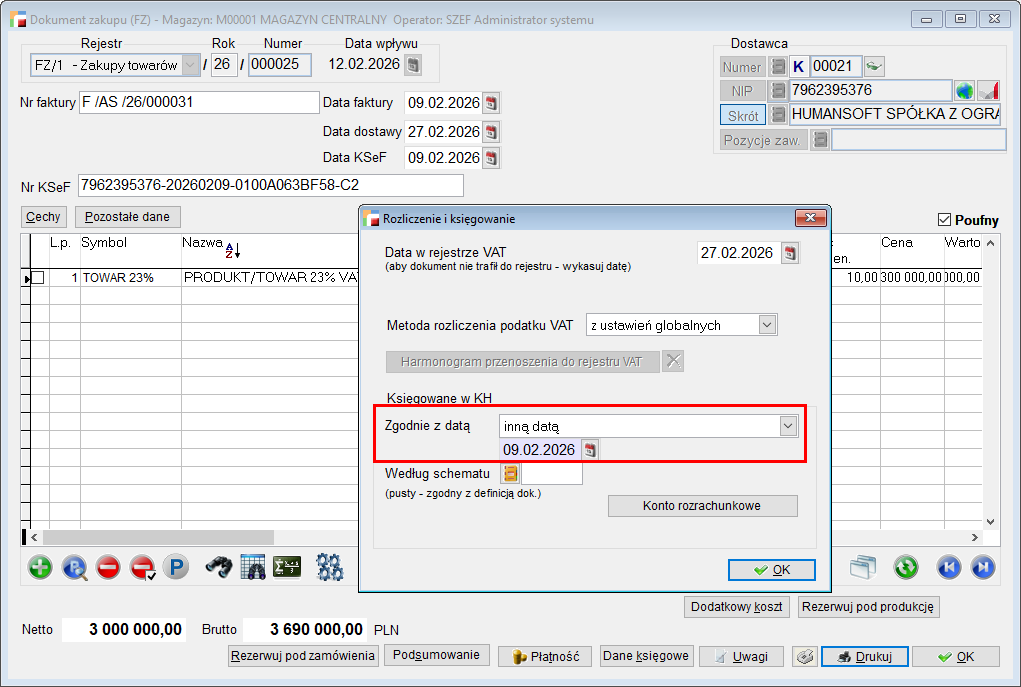The height and width of the screenshot is (687, 1021).
Task: Click the glasses preview icon beside supplier number
Action: 875,66
